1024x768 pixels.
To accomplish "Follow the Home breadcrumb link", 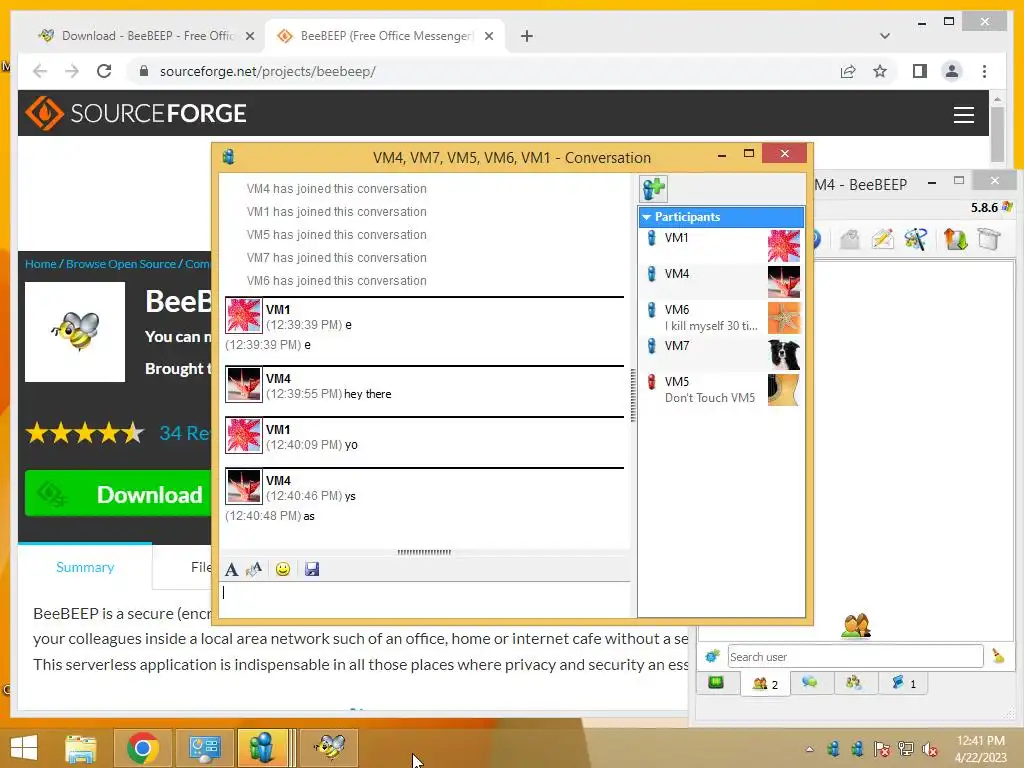I will coord(40,264).
